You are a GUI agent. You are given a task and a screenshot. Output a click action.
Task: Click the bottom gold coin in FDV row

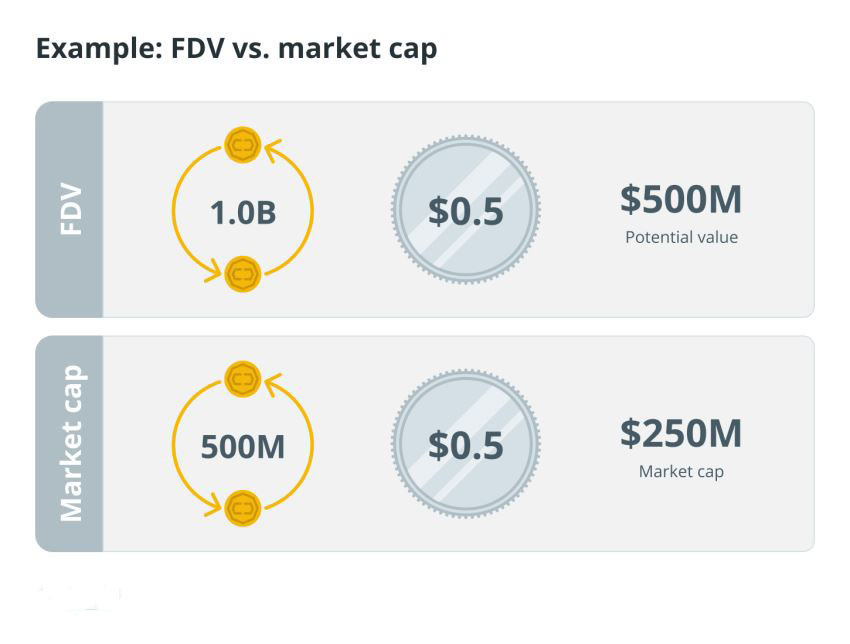click(x=243, y=274)
